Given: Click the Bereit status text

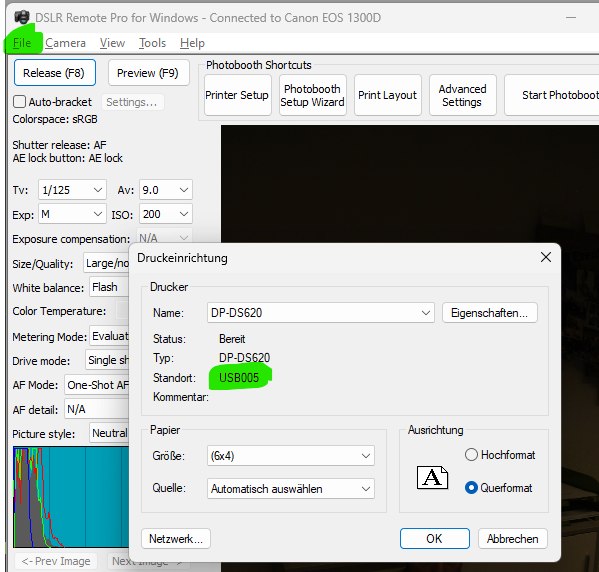Looking at the screenshot, I should pyautogui.click(x=232, y=339).
